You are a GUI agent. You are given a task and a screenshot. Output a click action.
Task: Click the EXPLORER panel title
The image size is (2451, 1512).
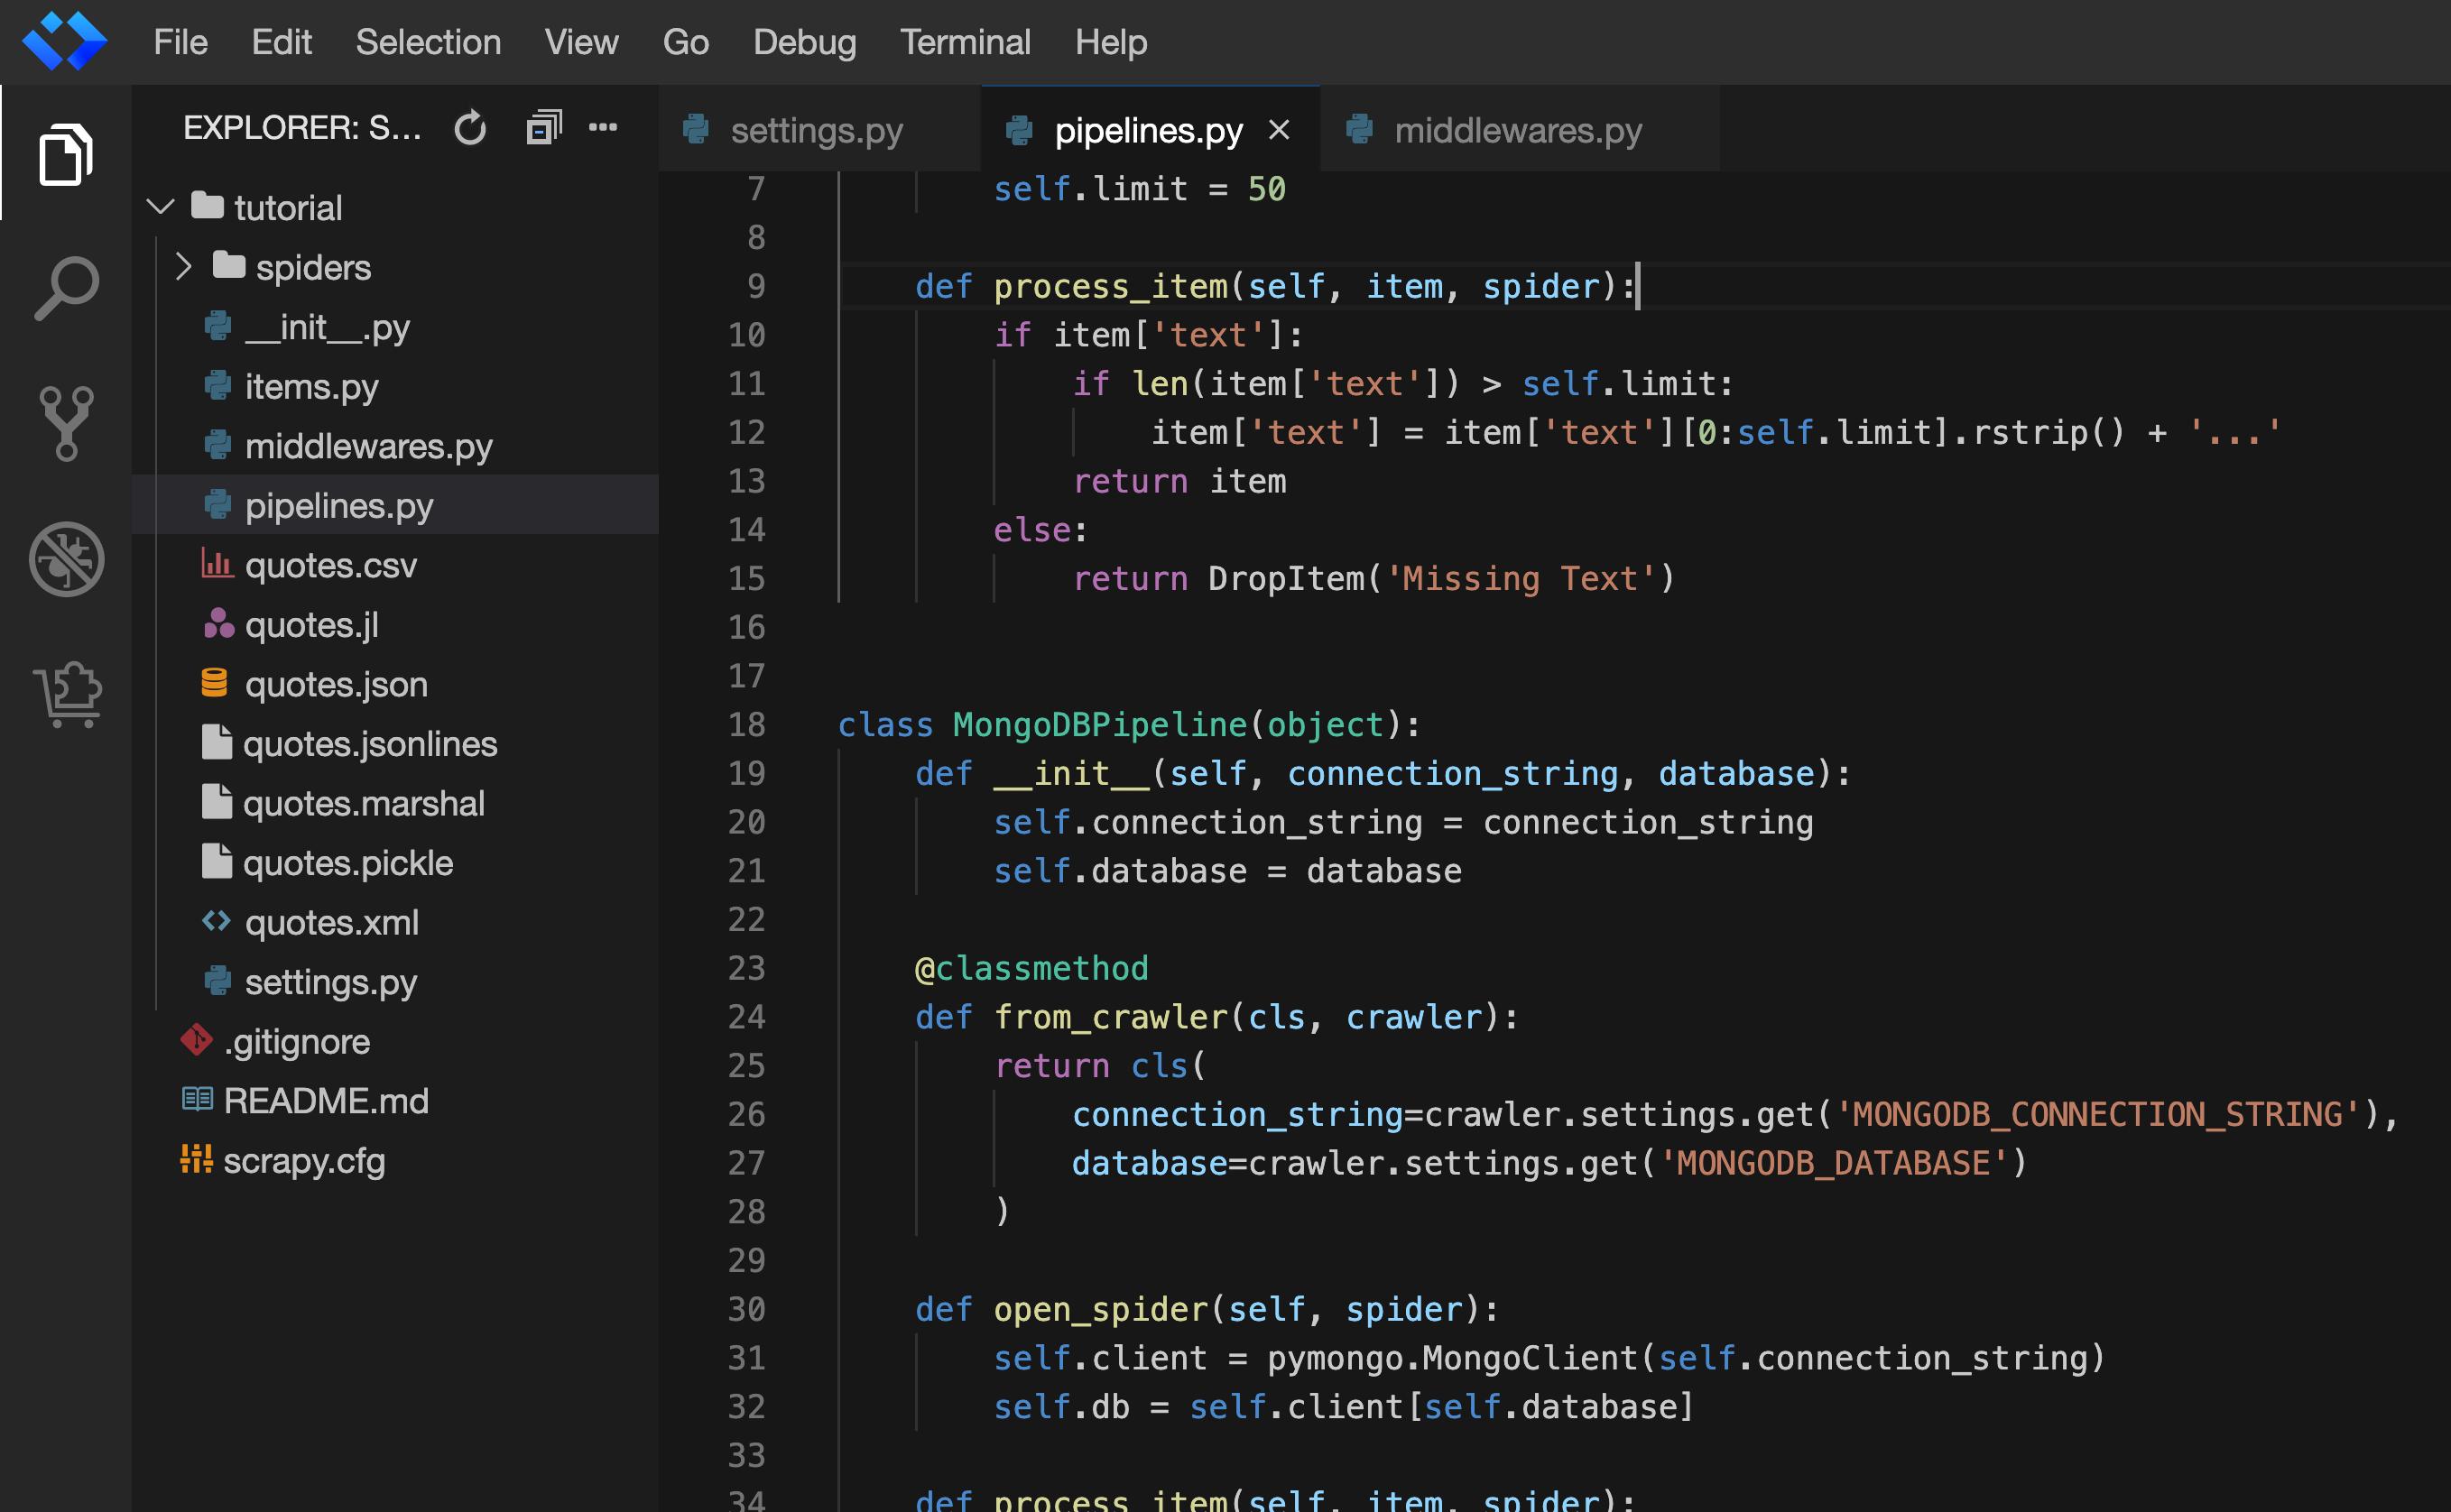(x=302, y=128)
